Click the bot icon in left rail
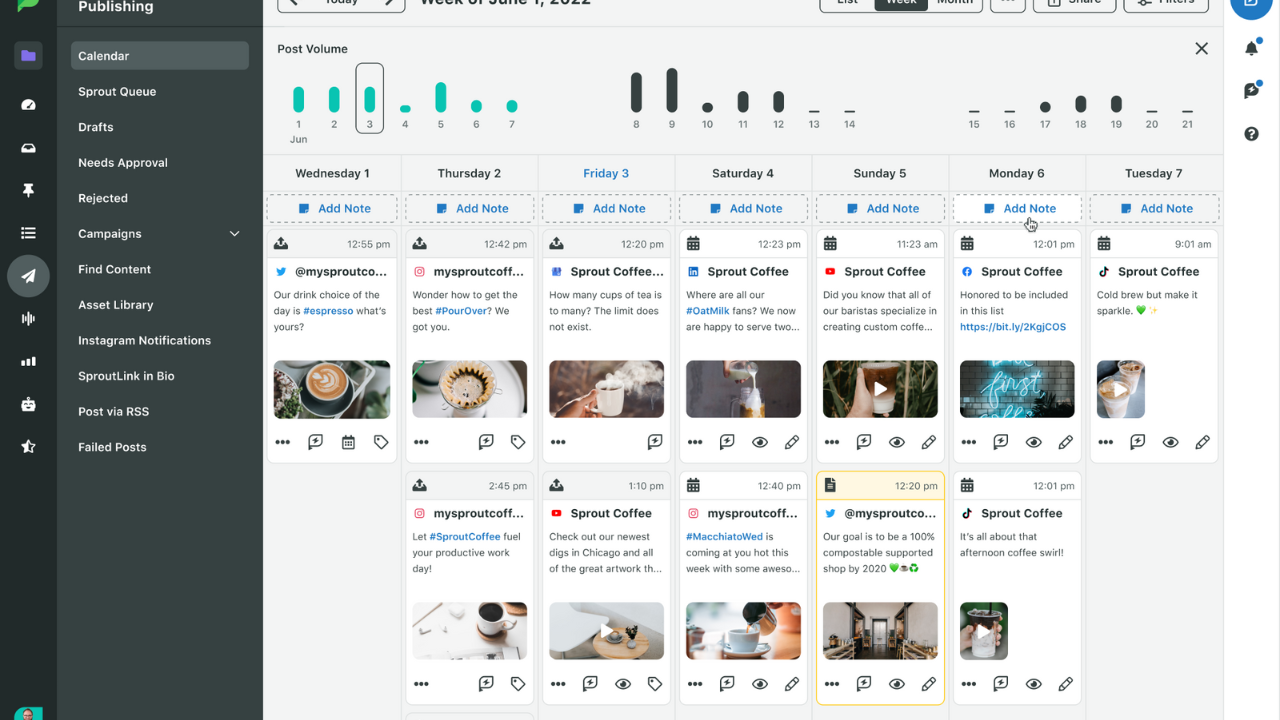 pos(28,404)
